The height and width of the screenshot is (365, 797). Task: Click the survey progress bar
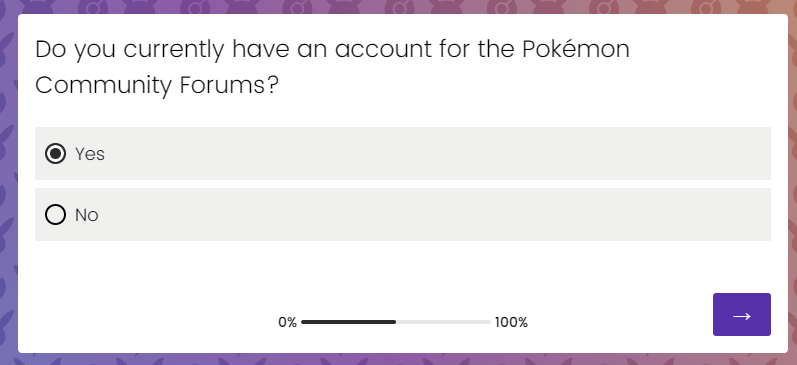(396, 322)
